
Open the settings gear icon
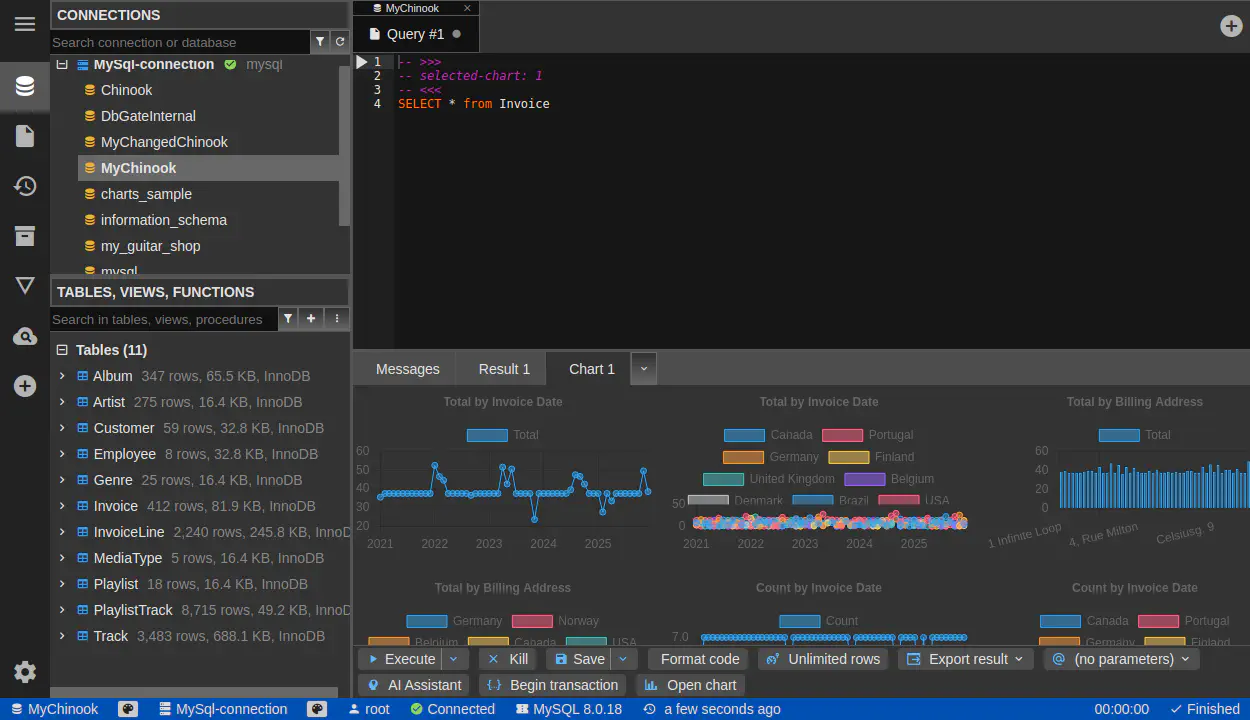(25, 672)
